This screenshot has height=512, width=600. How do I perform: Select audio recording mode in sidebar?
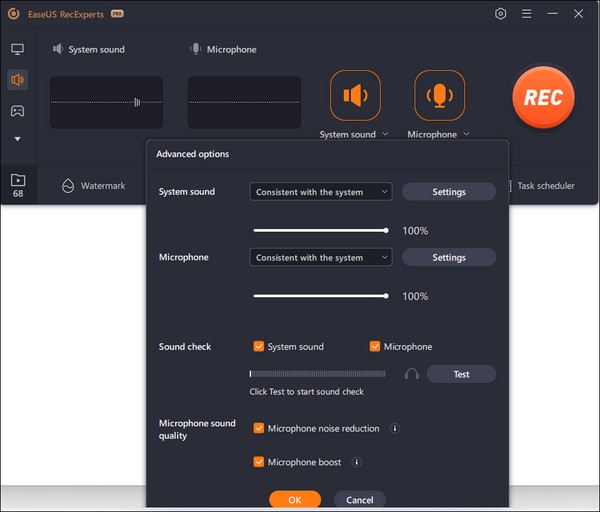[17, 80]
